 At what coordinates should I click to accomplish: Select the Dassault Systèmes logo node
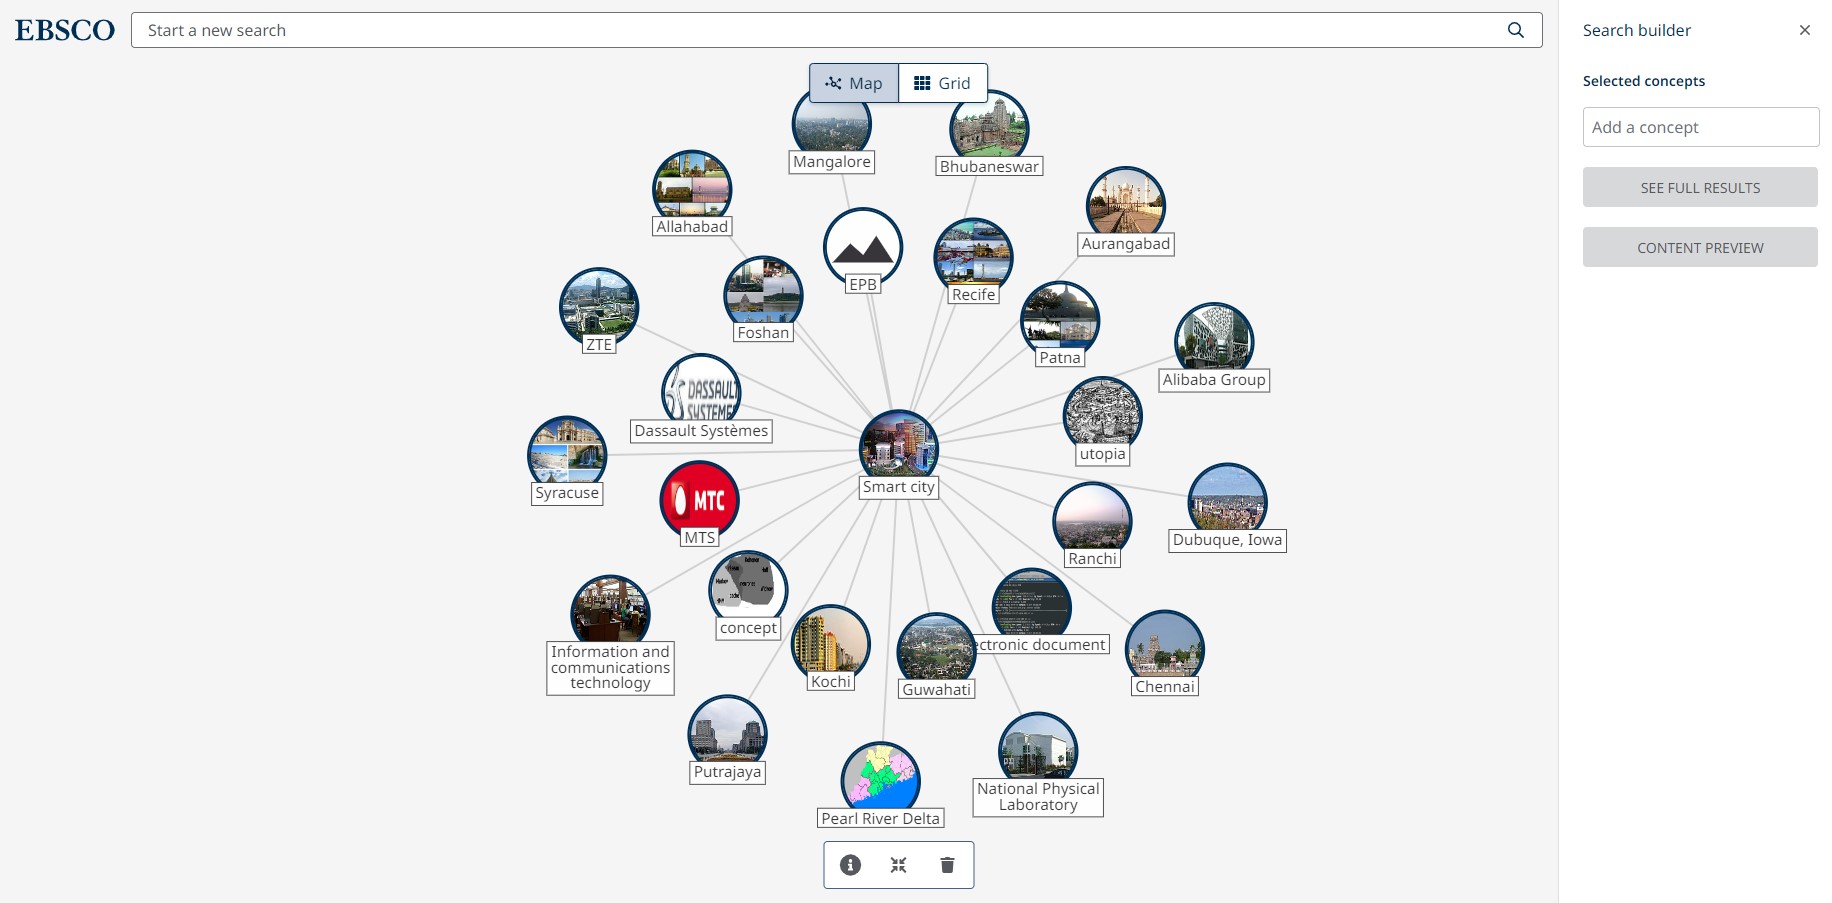(701, 392)
